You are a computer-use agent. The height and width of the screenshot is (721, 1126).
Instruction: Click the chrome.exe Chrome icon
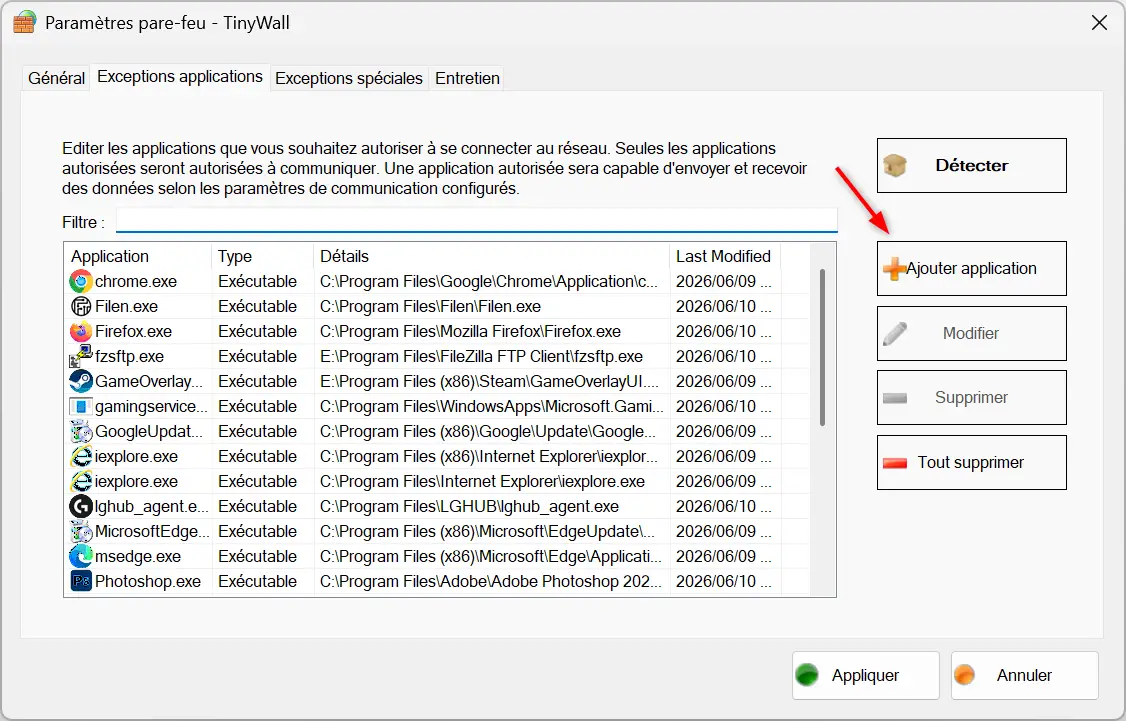[80, 282]
